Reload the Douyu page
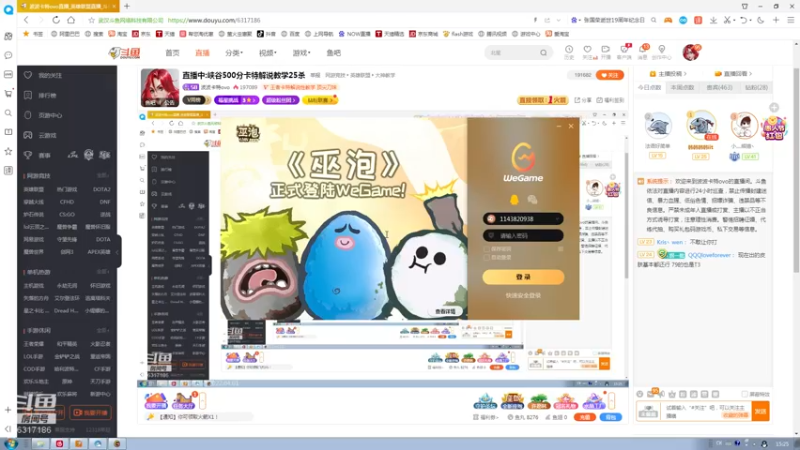Viewport: 800px width, 450px height. pyautogui.click(x=56, y=20)
